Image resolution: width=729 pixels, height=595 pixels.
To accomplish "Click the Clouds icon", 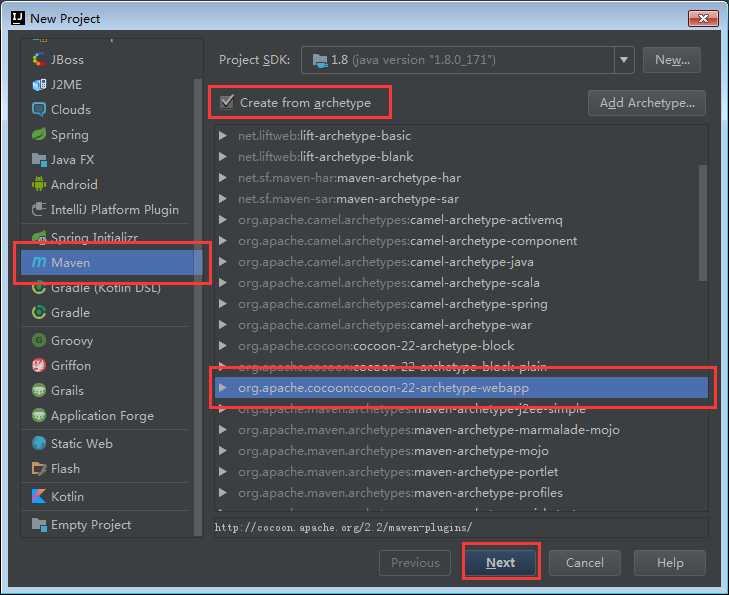I will [39, 110].
